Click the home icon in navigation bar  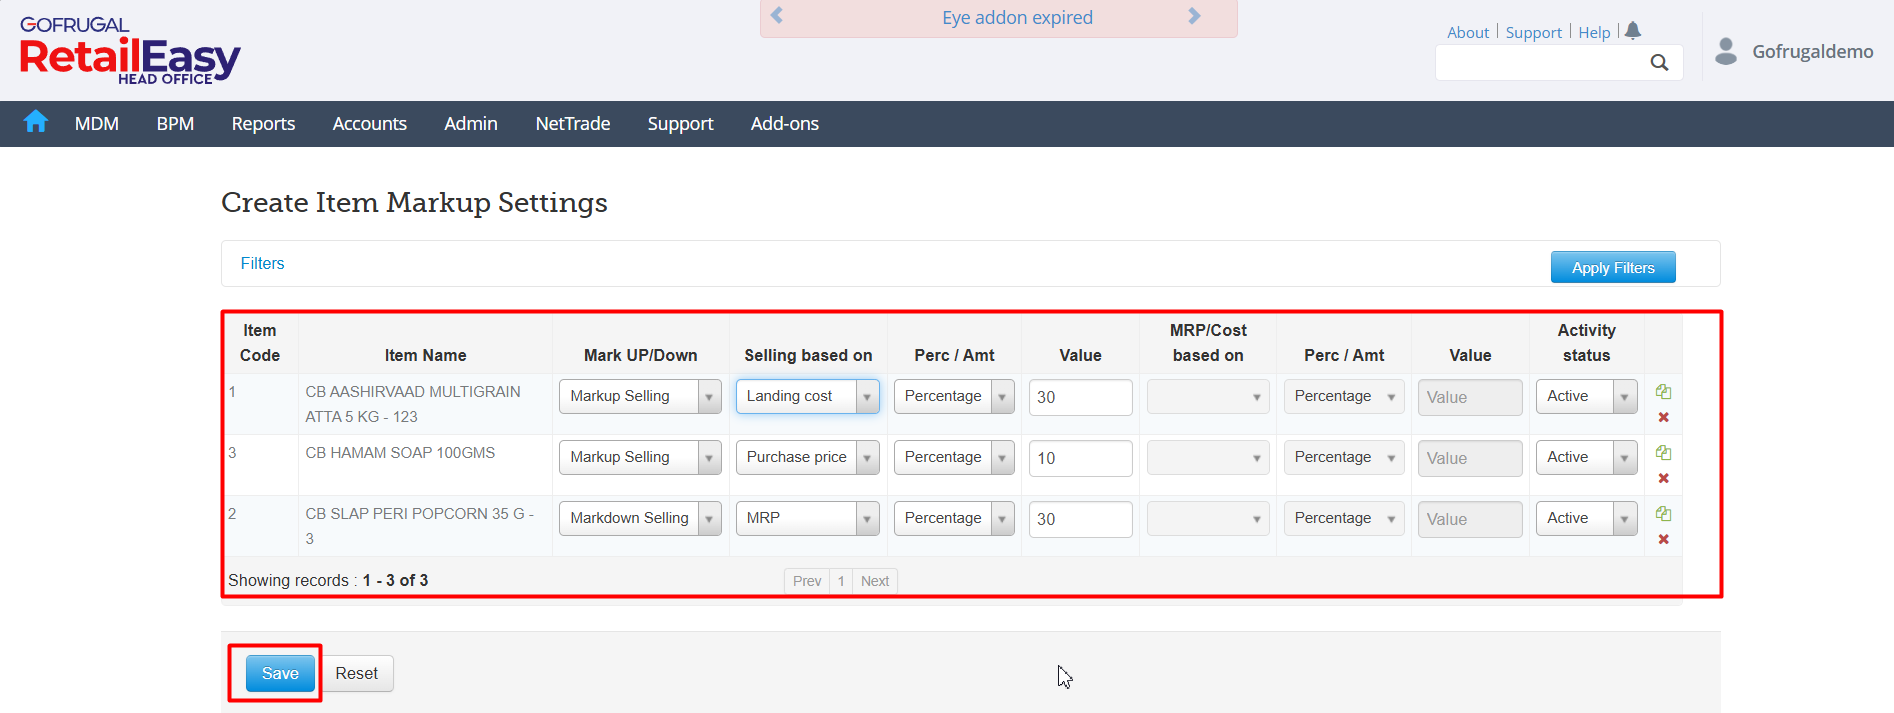[x=36, y=122]
